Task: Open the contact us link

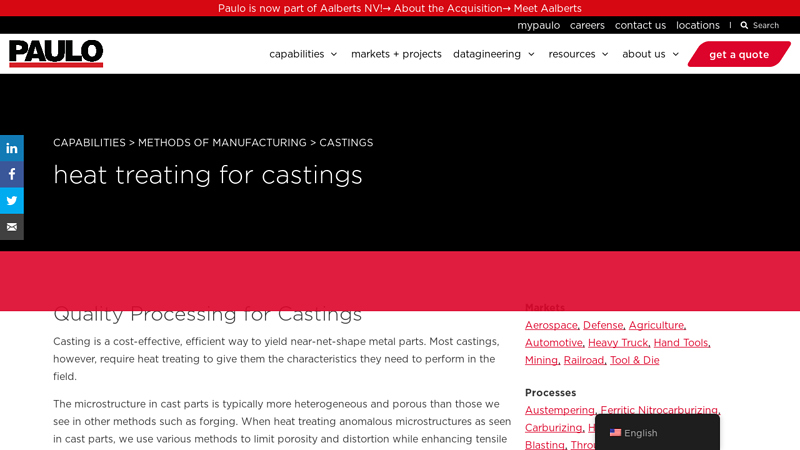Action: tap(640, 25)
